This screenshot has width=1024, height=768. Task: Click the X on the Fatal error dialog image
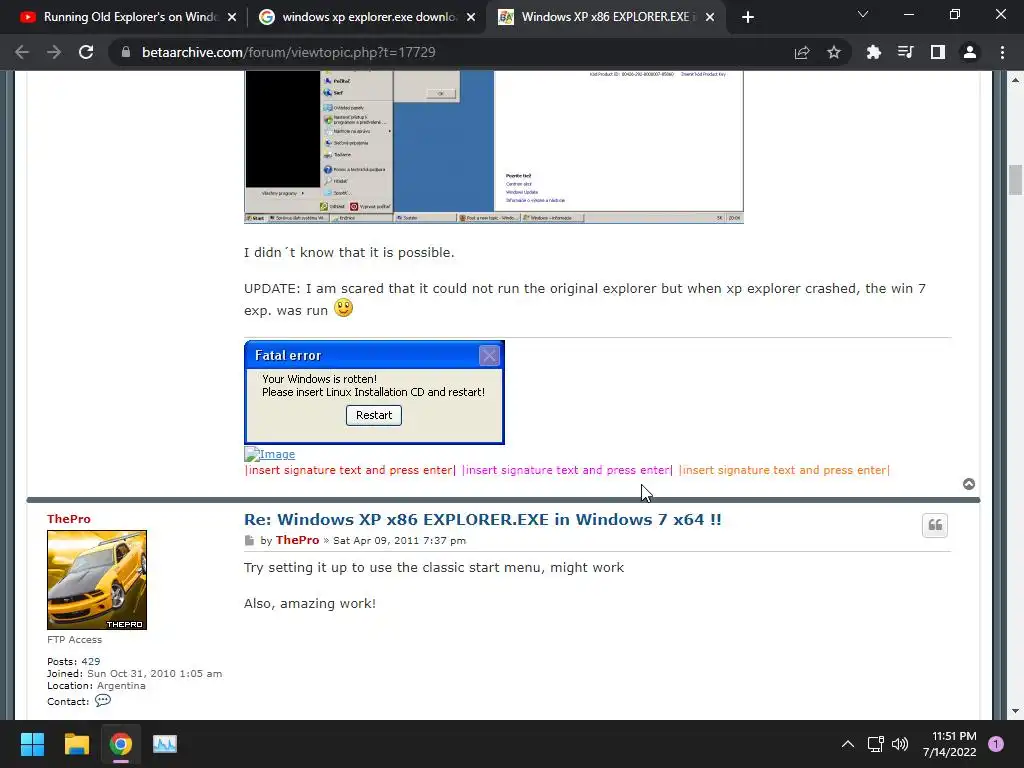(x=489, y=355)
